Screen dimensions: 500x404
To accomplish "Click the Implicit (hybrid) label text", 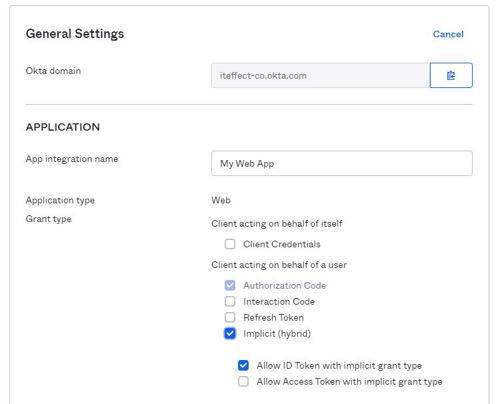I will coord(277,334).
